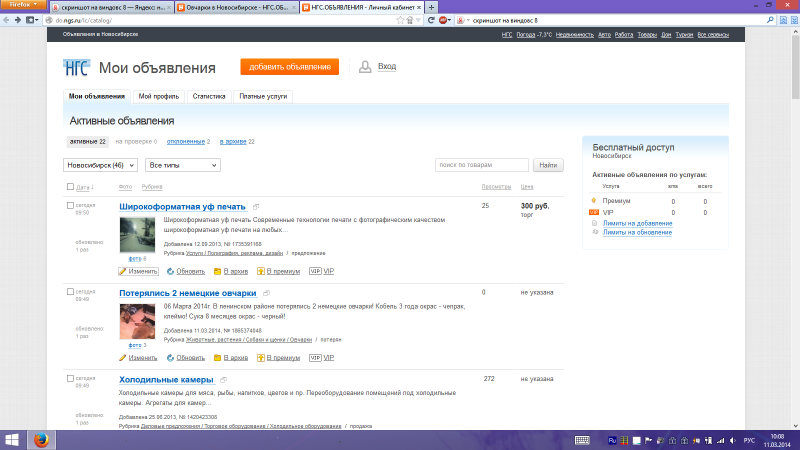
Task: Click premium icon for the shepherds ad
Action: coord(261,357)
